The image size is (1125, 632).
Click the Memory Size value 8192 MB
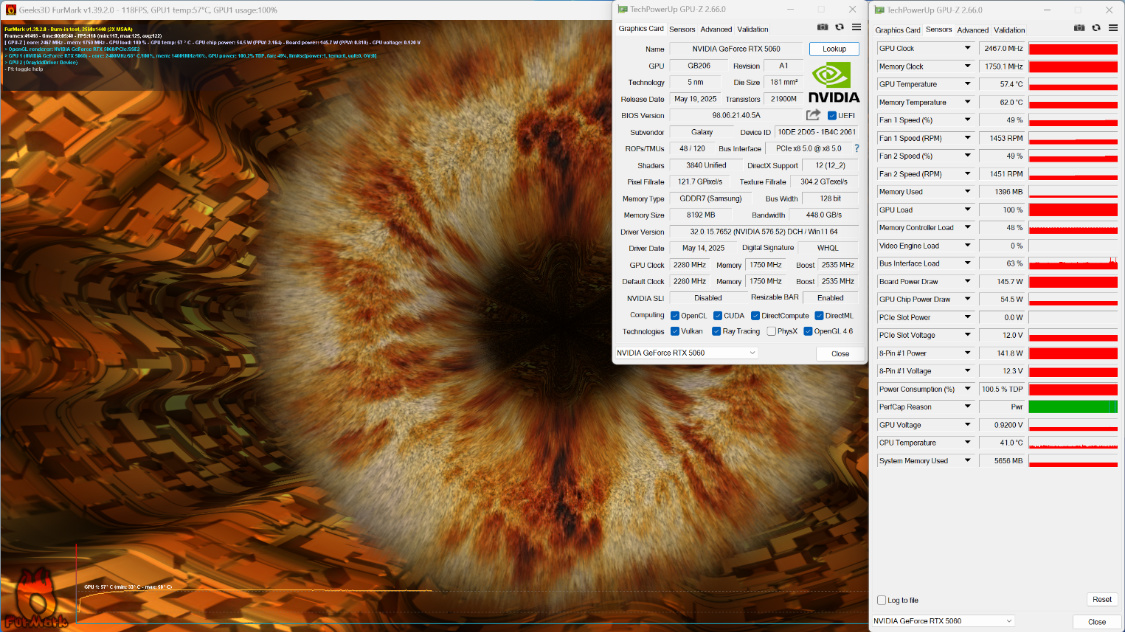point(700,215)
